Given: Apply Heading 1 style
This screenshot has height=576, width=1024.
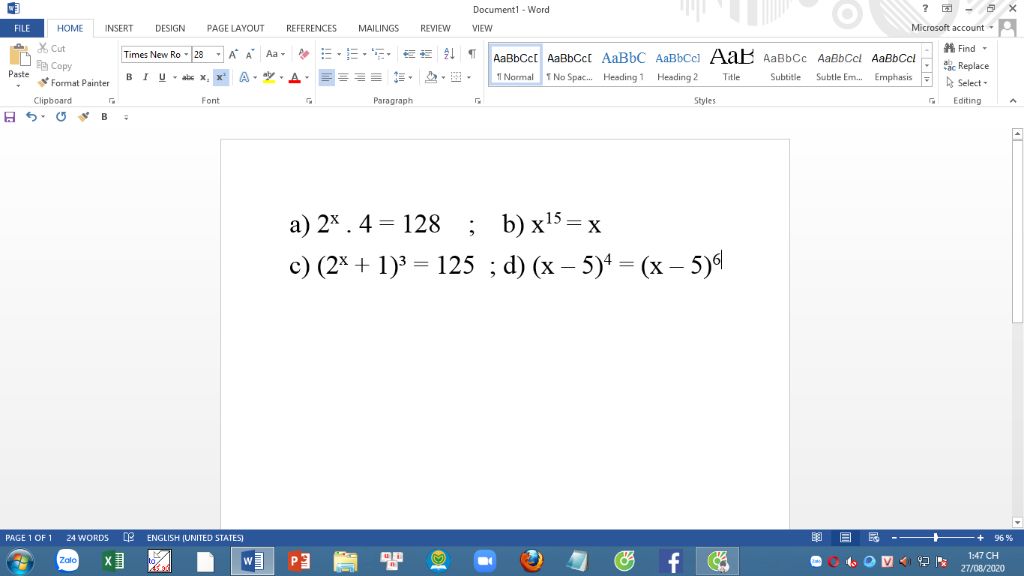Looking at the screenshot, I should pyautogui.click(x=623, y=65).
